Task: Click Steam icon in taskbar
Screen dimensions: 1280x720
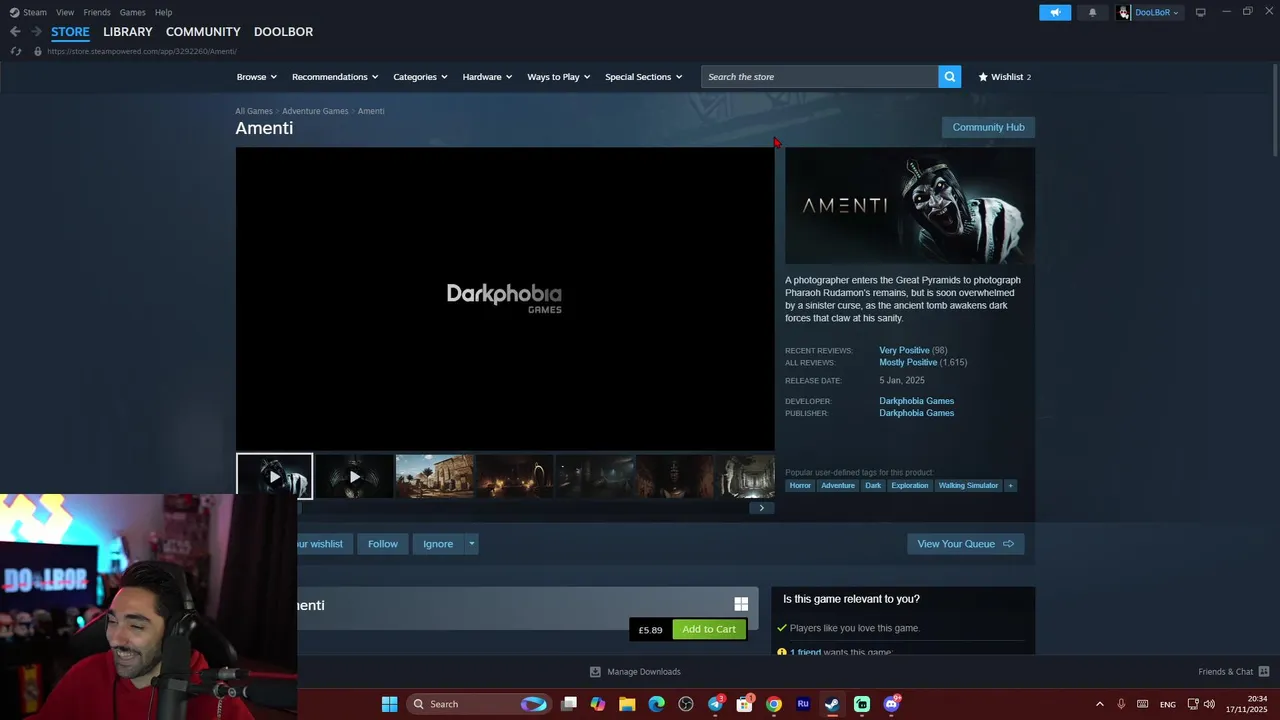Action: pos(832,704)
